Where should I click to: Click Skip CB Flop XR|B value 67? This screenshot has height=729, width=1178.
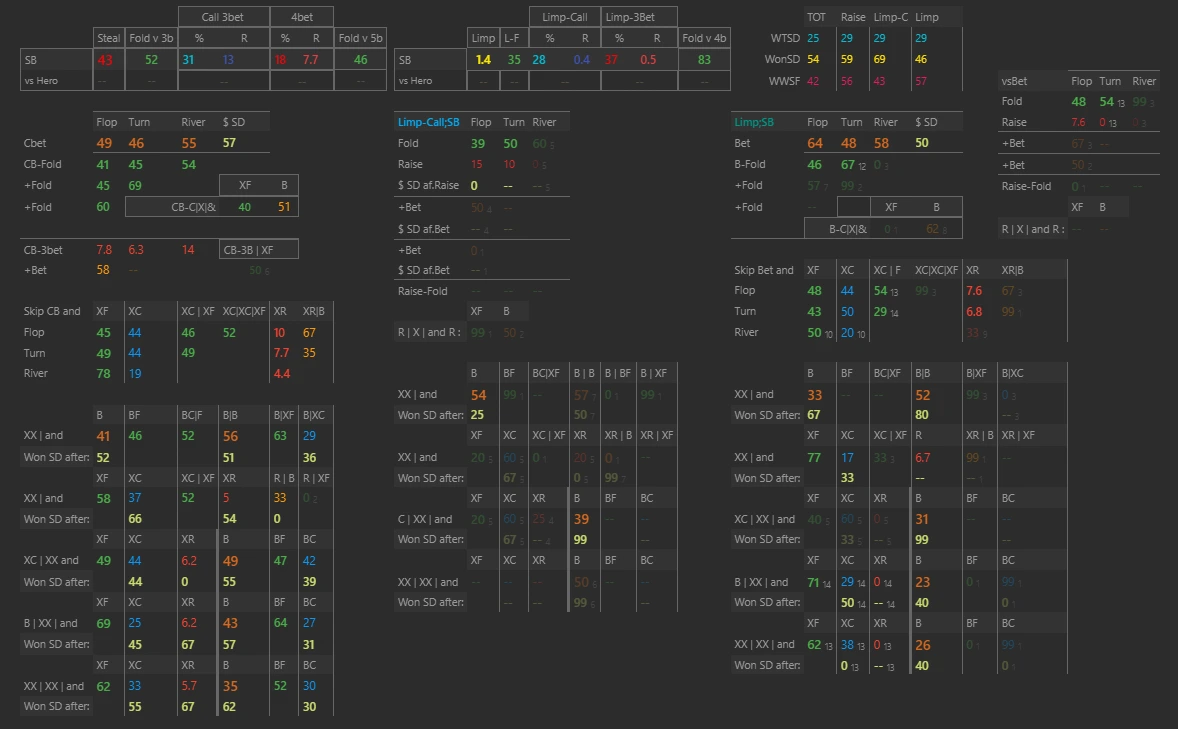(x=309, y=332)
